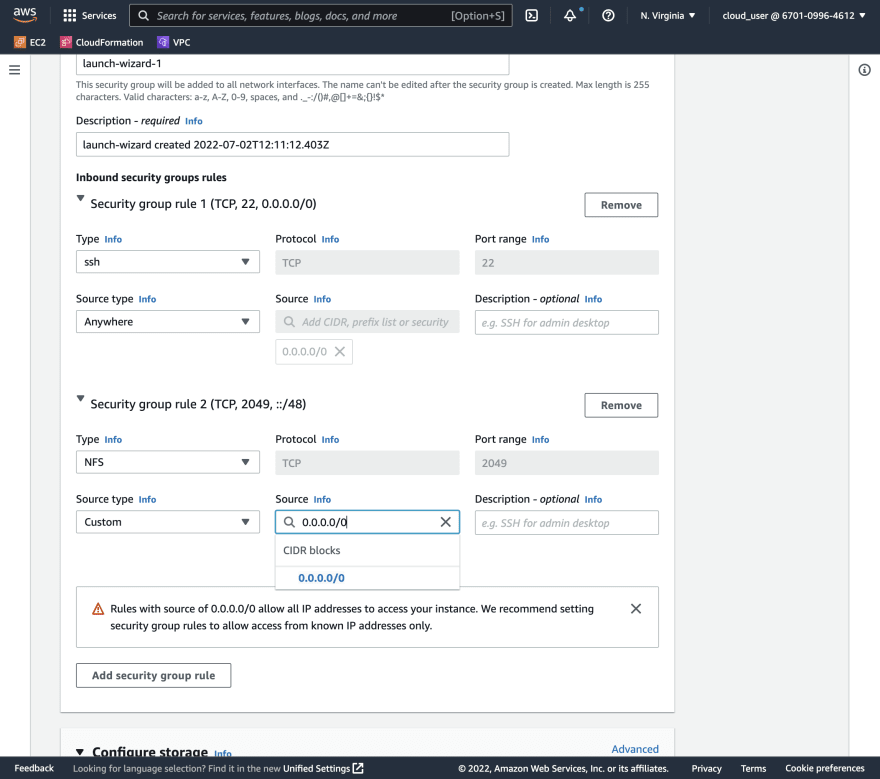The width and height of the screenshot is (880, 779).
Task: Click the CIDR blocks heading in suggestions
Action: [311, 550]
